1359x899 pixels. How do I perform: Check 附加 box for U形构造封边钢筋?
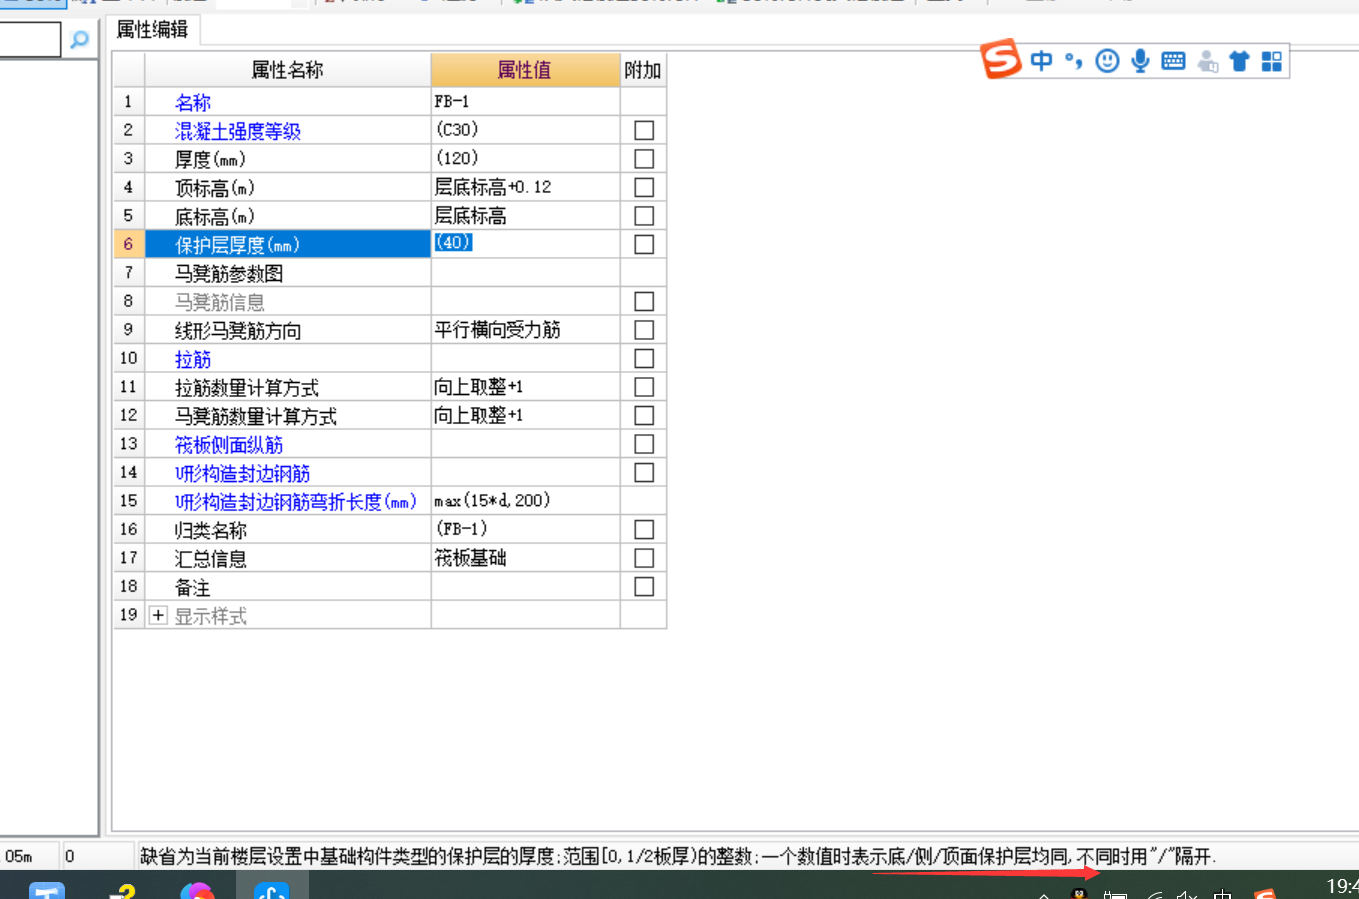pos(644,472)
